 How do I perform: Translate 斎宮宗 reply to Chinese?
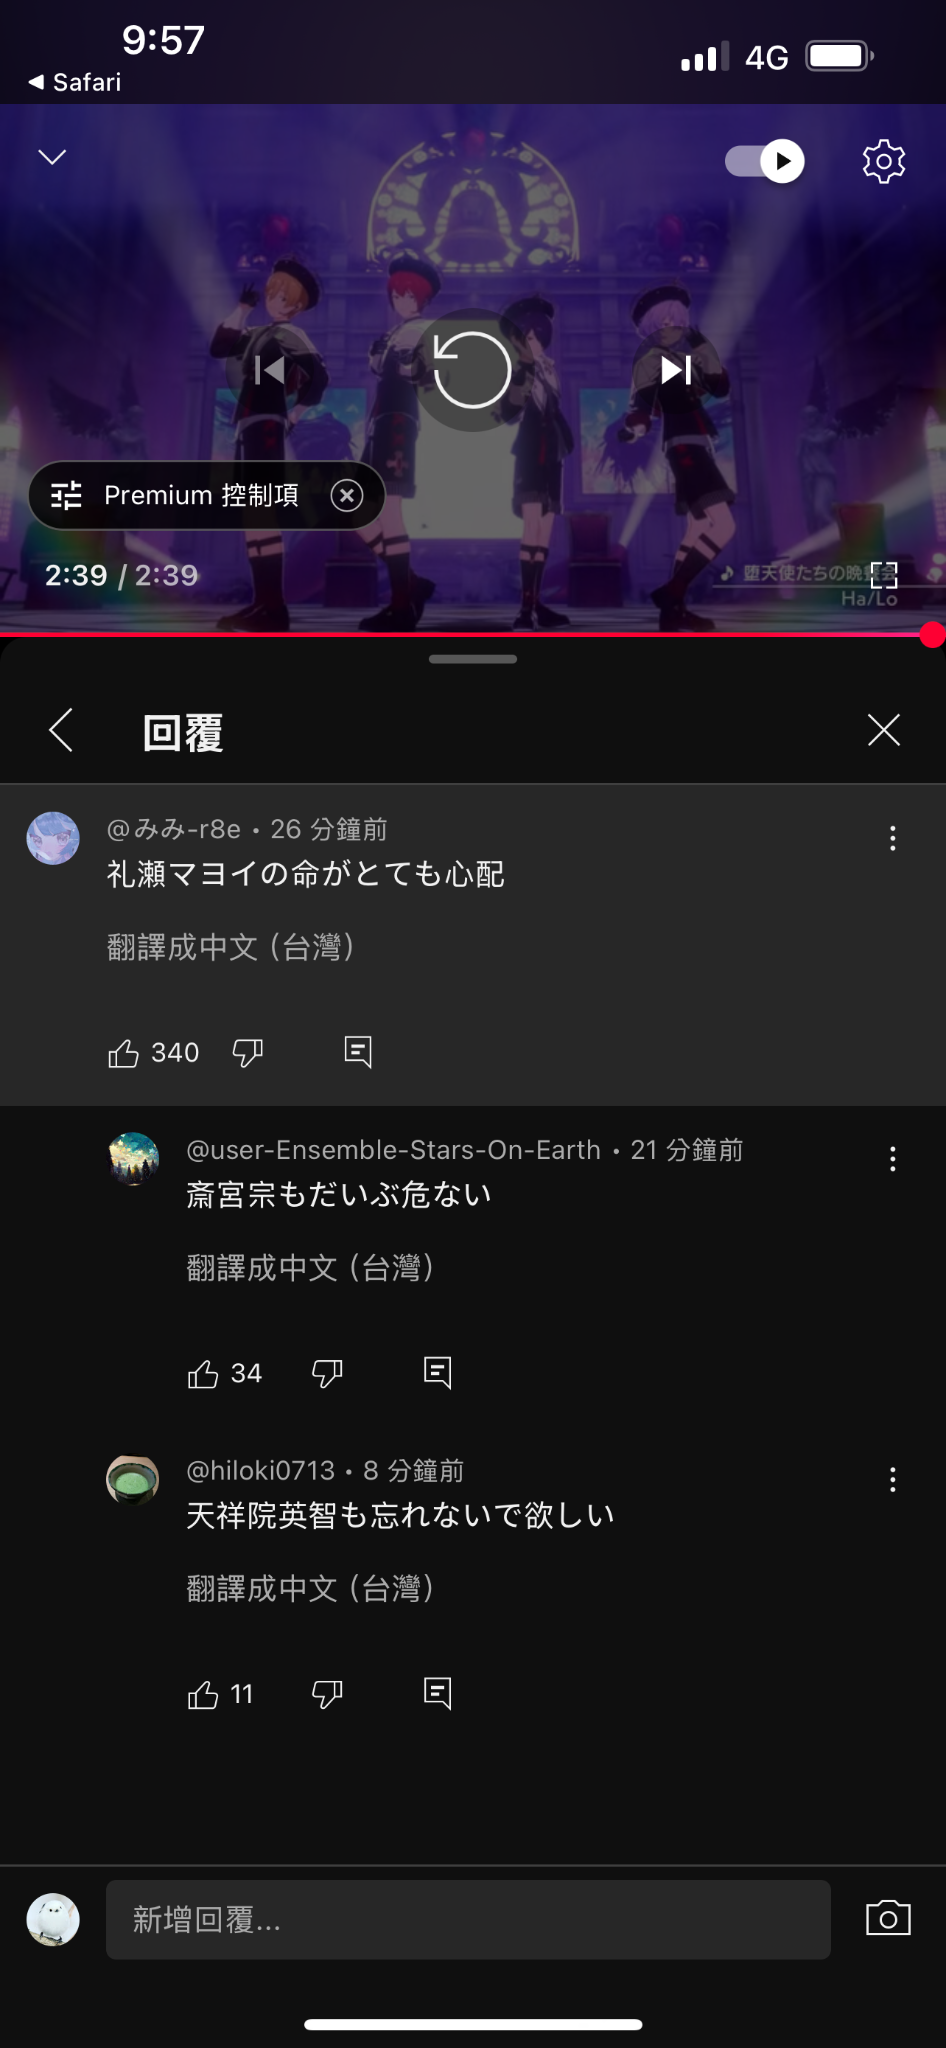coord(310,1268)
